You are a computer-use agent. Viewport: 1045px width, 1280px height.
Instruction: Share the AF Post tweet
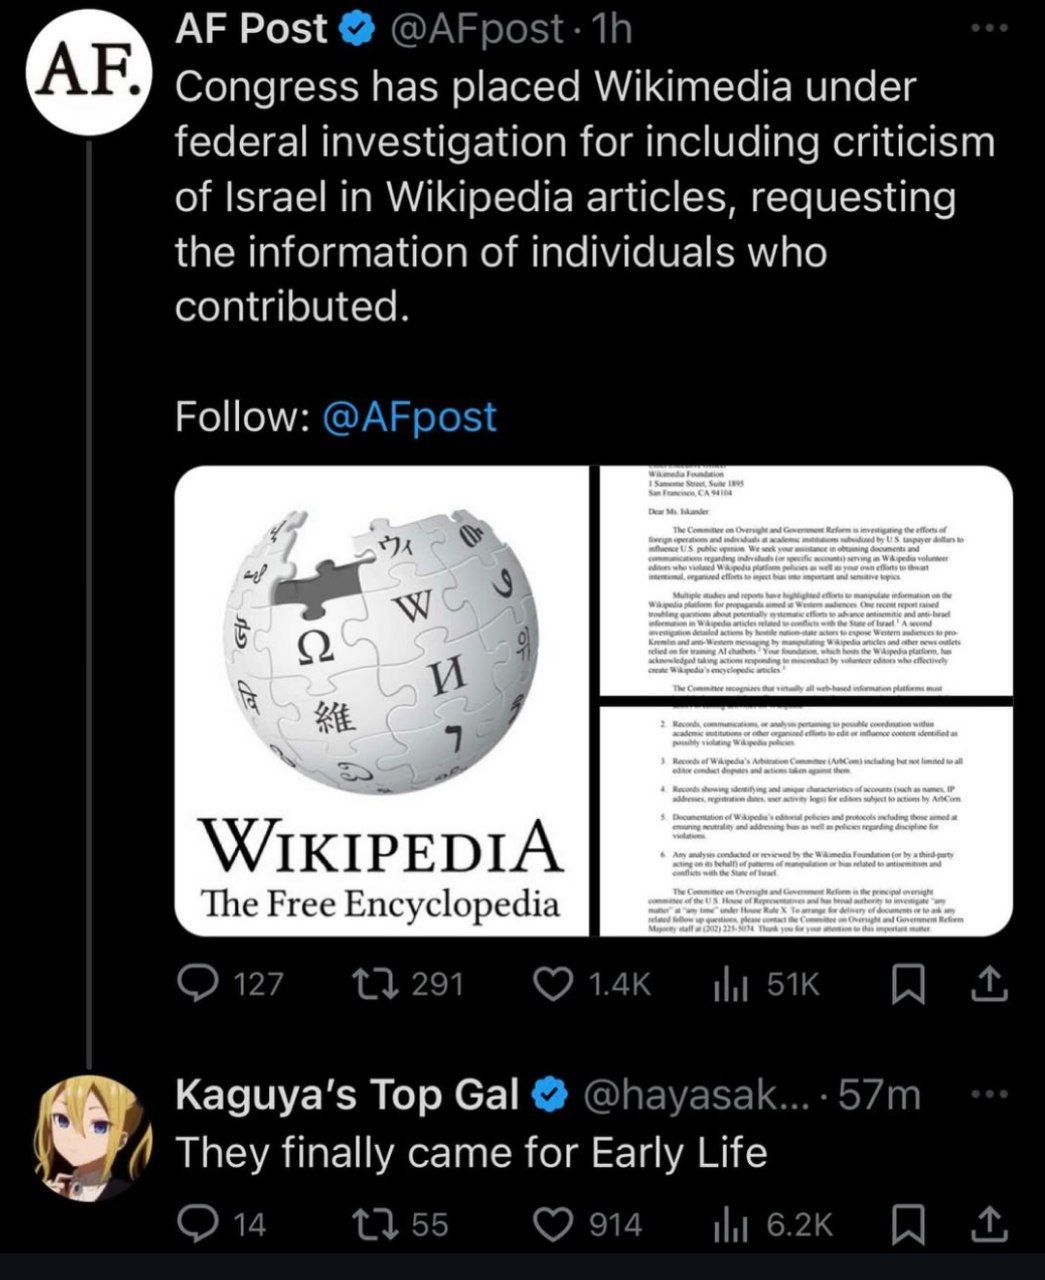pos(989,985)
